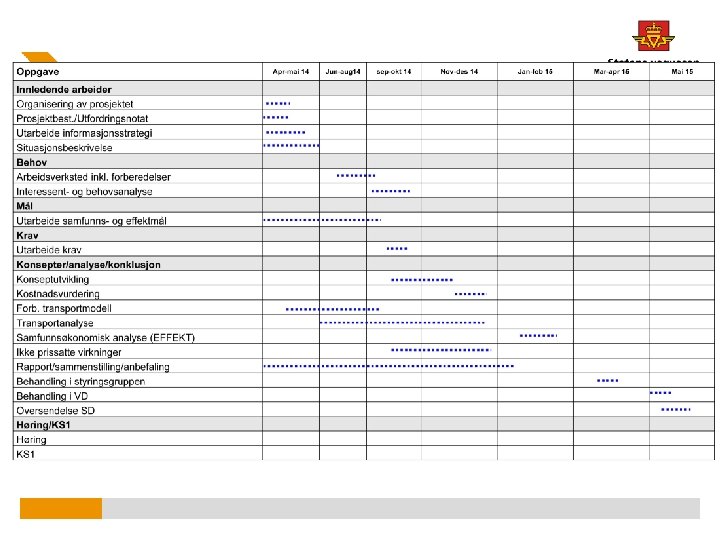Click the 'Utarbeide krav' row label
The width and height of the screenshot is (720, 540).
click(49, 250)
